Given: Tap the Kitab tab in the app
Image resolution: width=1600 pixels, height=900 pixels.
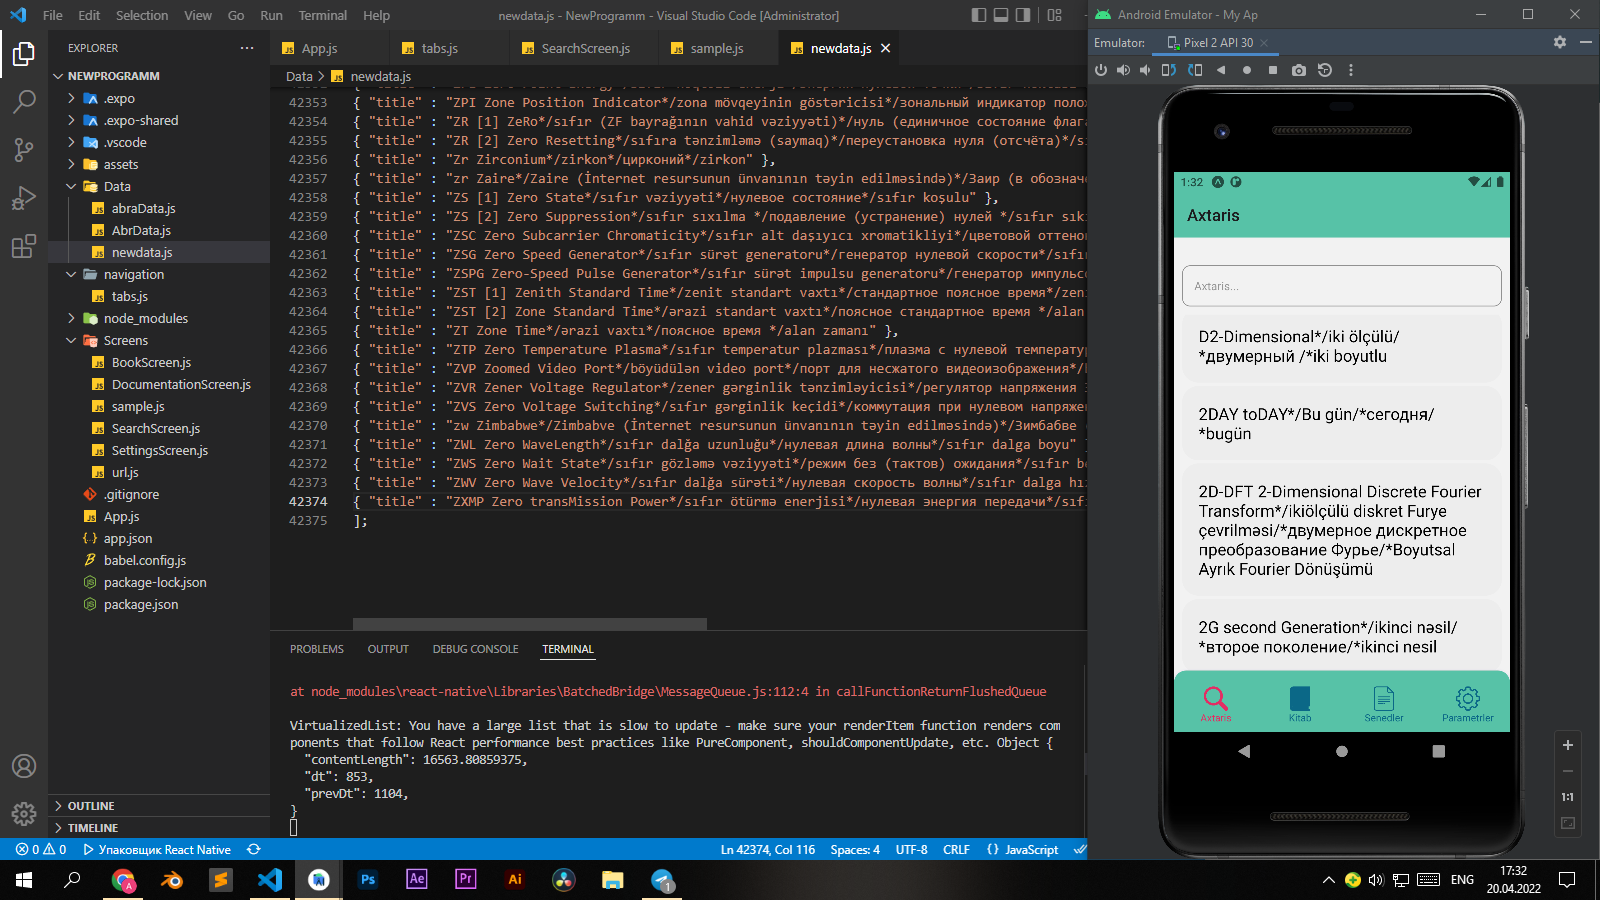Looking at the screenshot, I should (1300, 703).
